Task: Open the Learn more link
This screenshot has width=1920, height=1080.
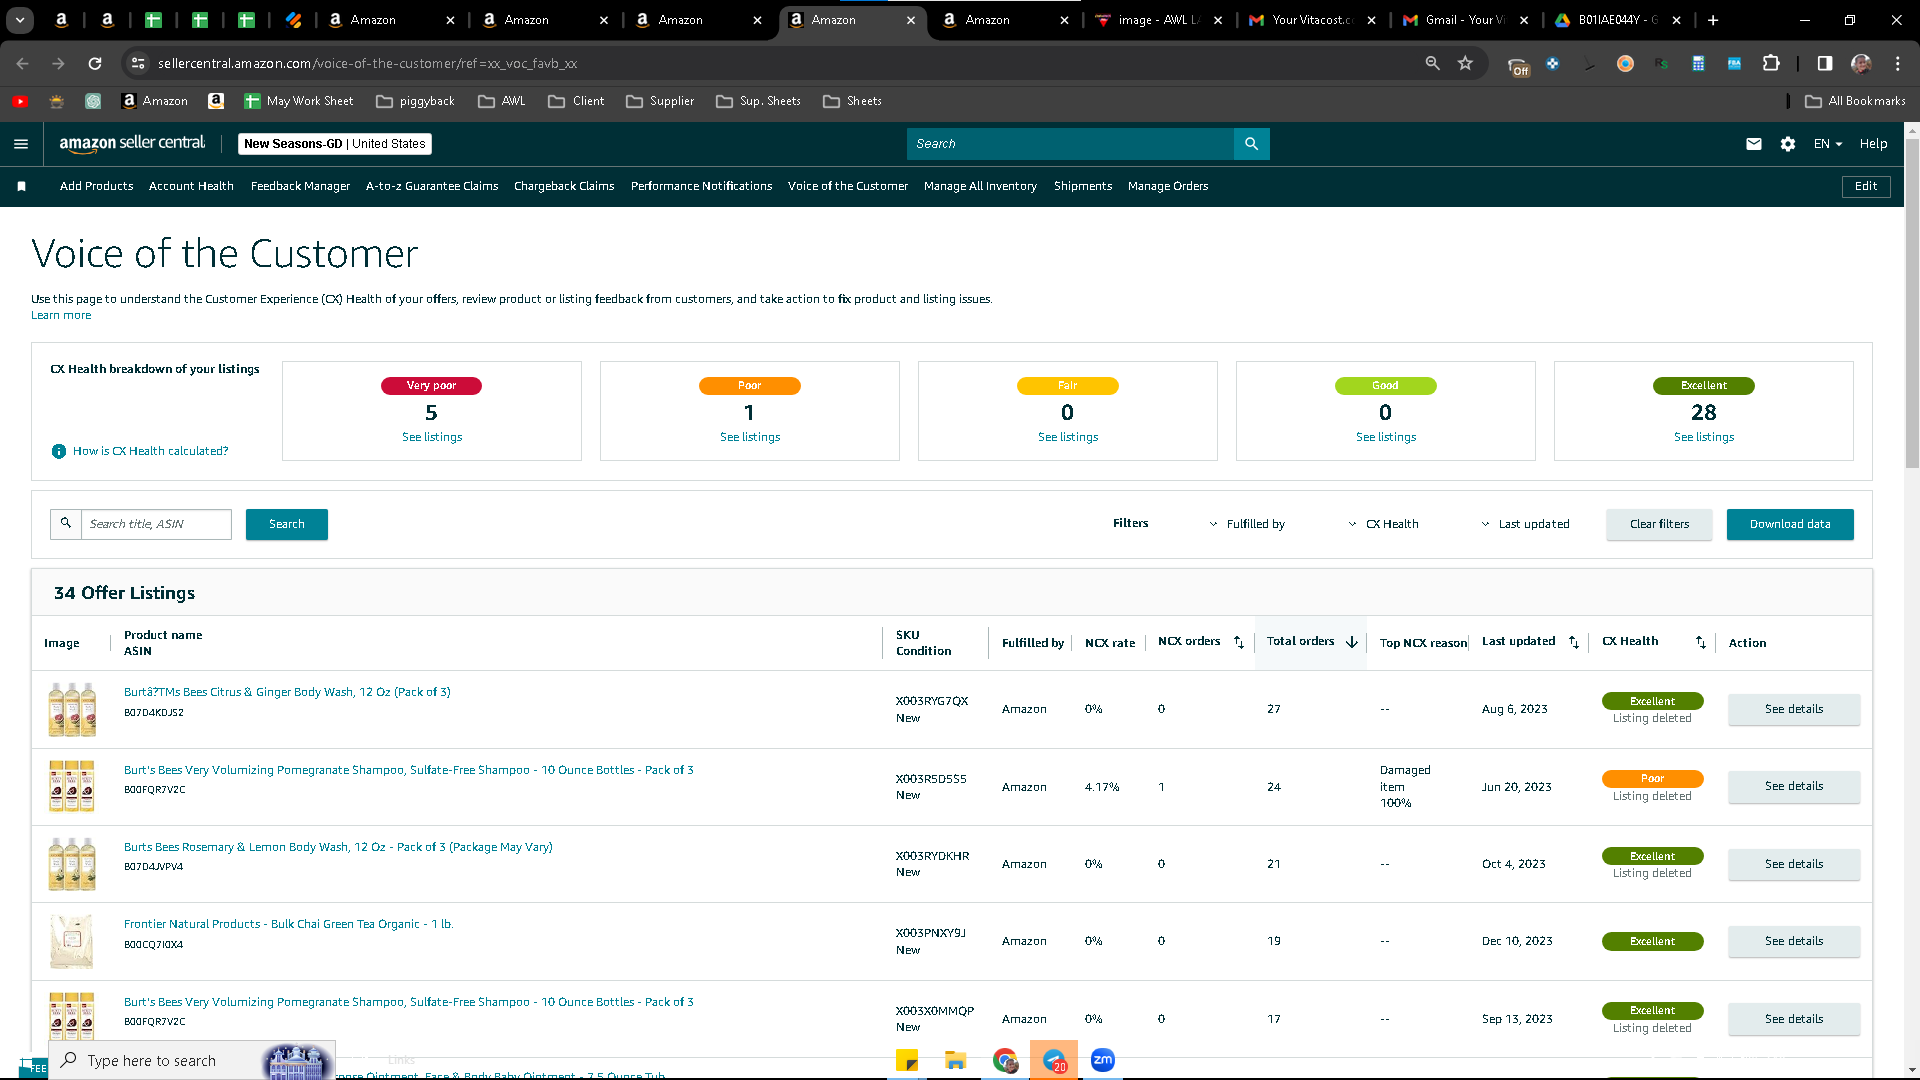Action: tap(61, 315)
